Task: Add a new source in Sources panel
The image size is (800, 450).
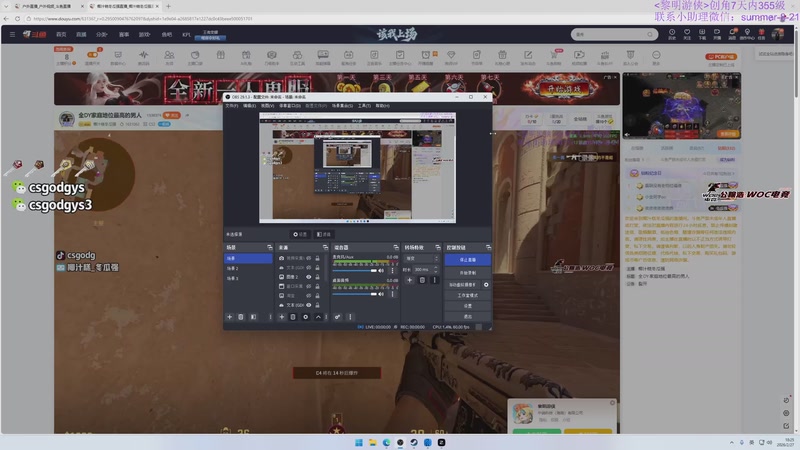Action: [282, 317]
